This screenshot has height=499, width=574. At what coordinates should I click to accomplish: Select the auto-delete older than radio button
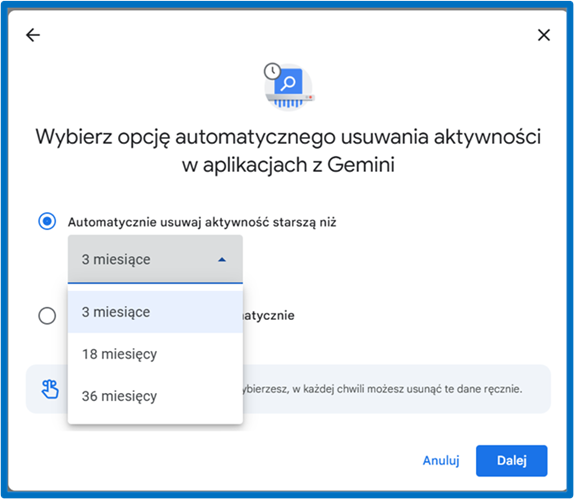coord(47,221)
